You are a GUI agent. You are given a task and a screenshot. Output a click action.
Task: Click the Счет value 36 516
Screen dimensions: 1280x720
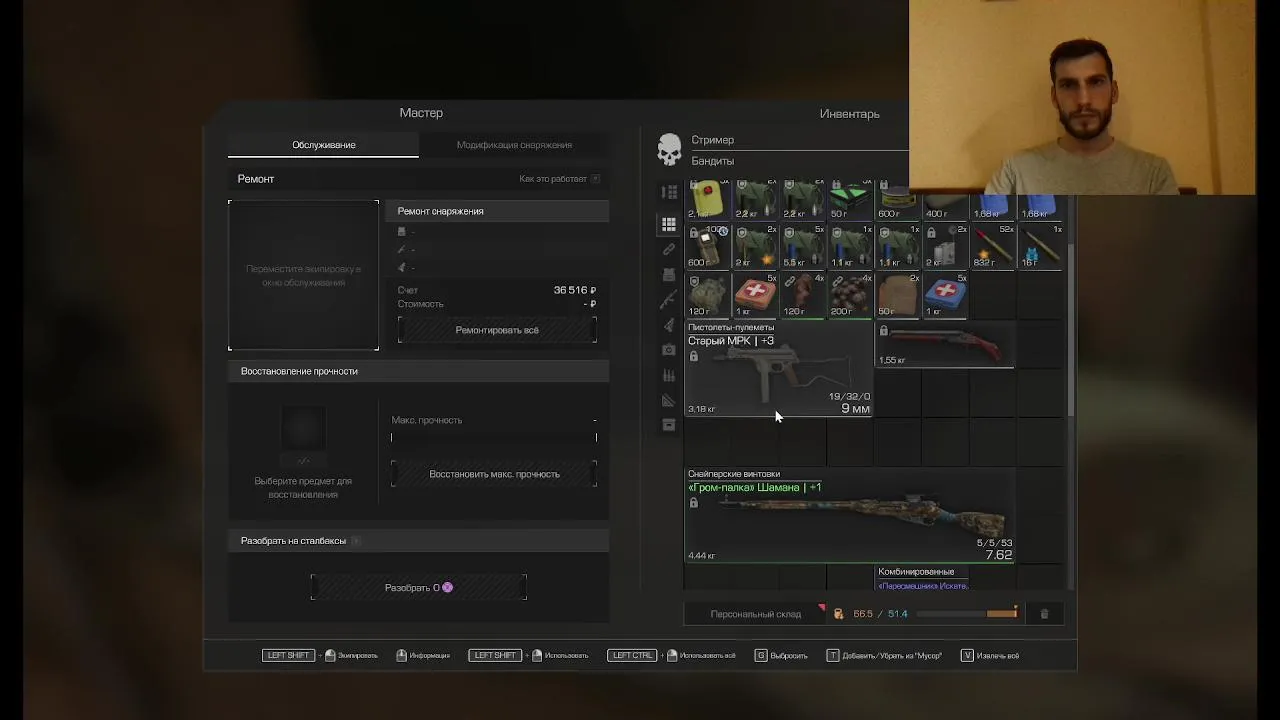click(575, 290)
